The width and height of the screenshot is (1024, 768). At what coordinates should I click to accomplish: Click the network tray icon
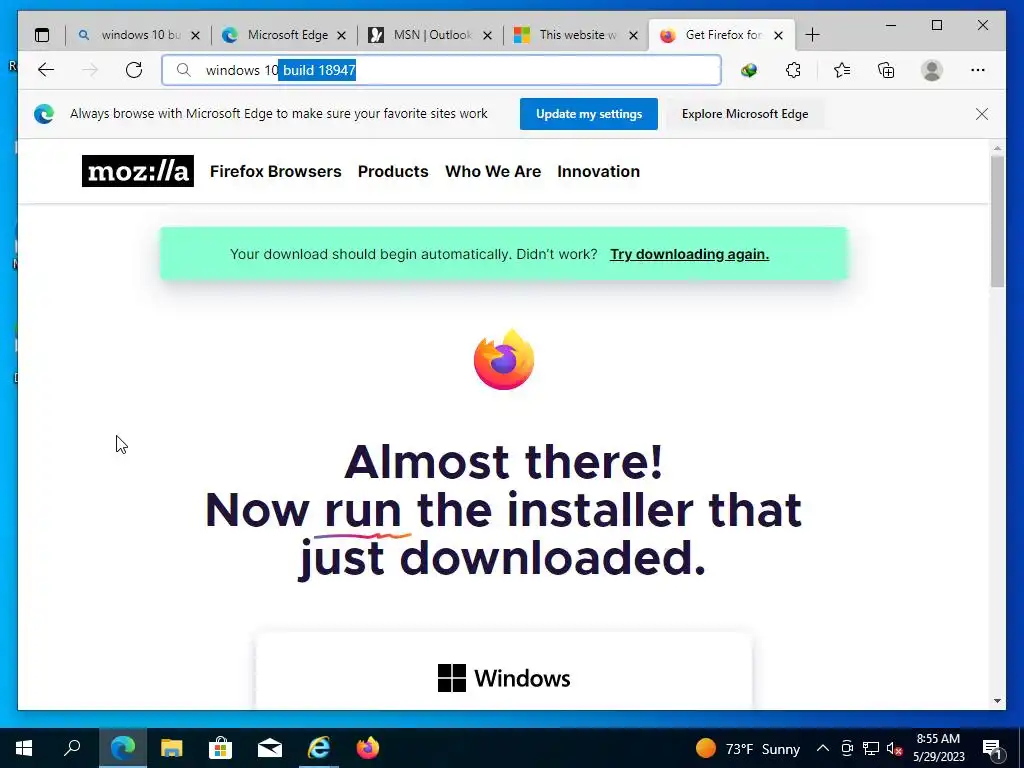tap(871, 748)
